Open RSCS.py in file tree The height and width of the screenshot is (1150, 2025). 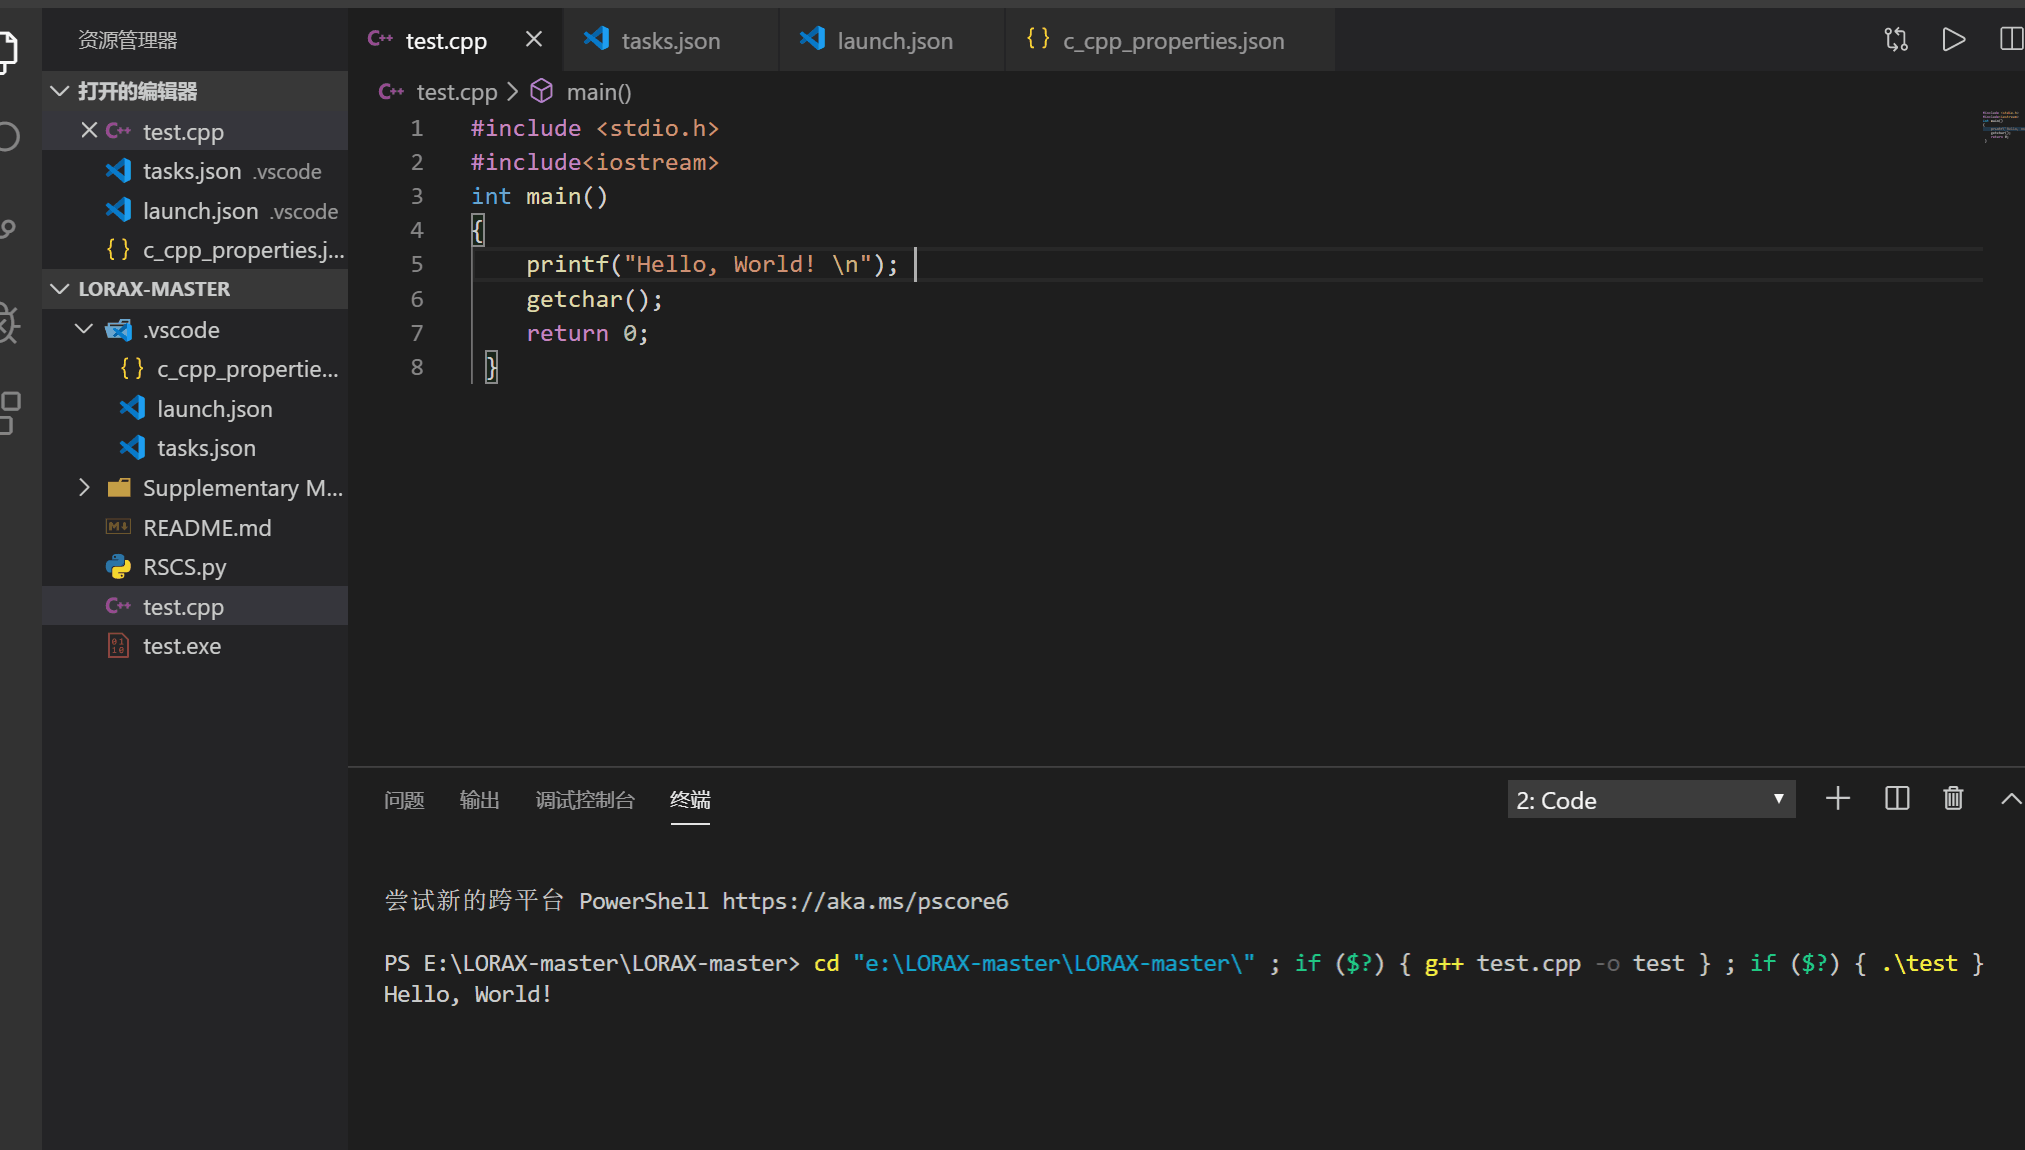click(x=184, y=567)
